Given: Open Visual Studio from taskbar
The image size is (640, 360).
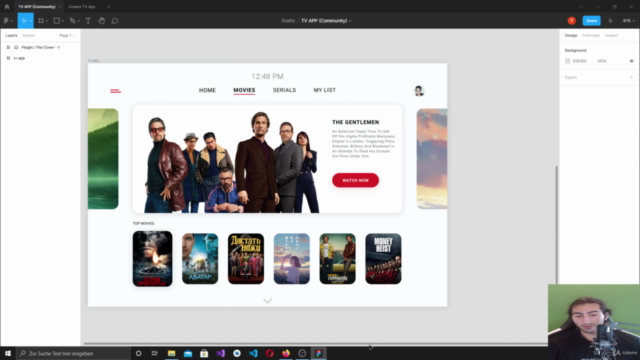Looking at the screenshot, I should tap(220, 353).
